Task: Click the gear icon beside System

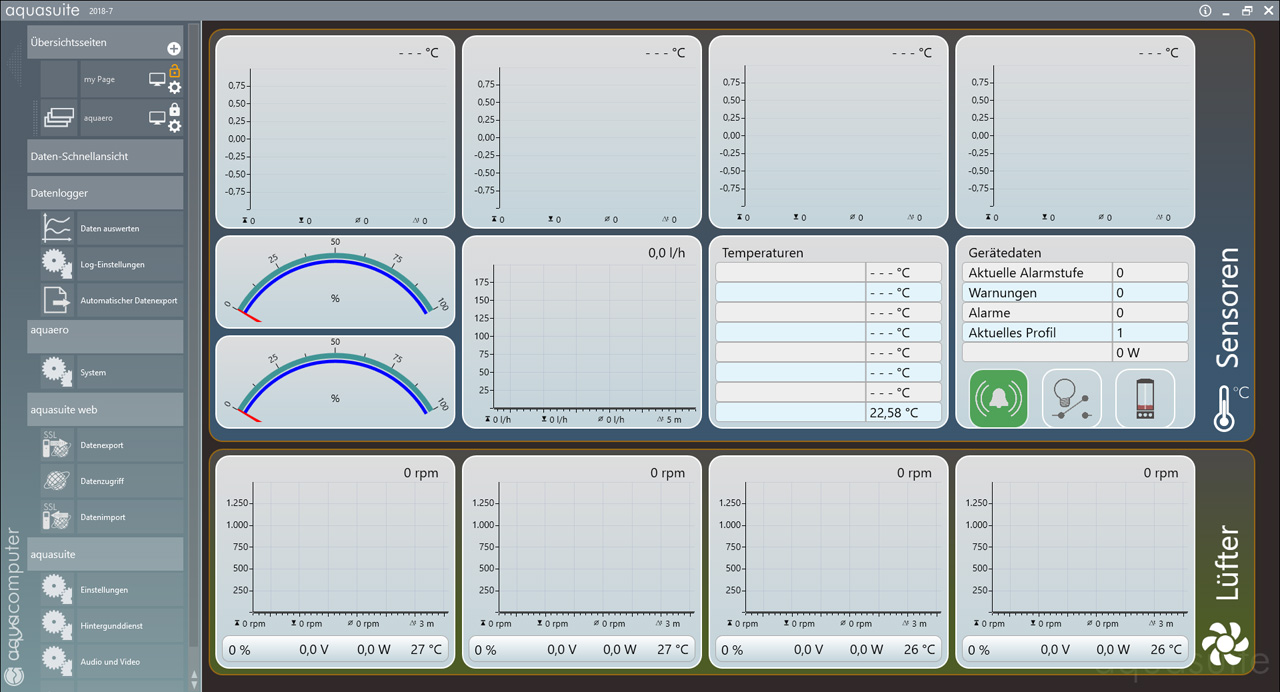Action: [56, 372]
